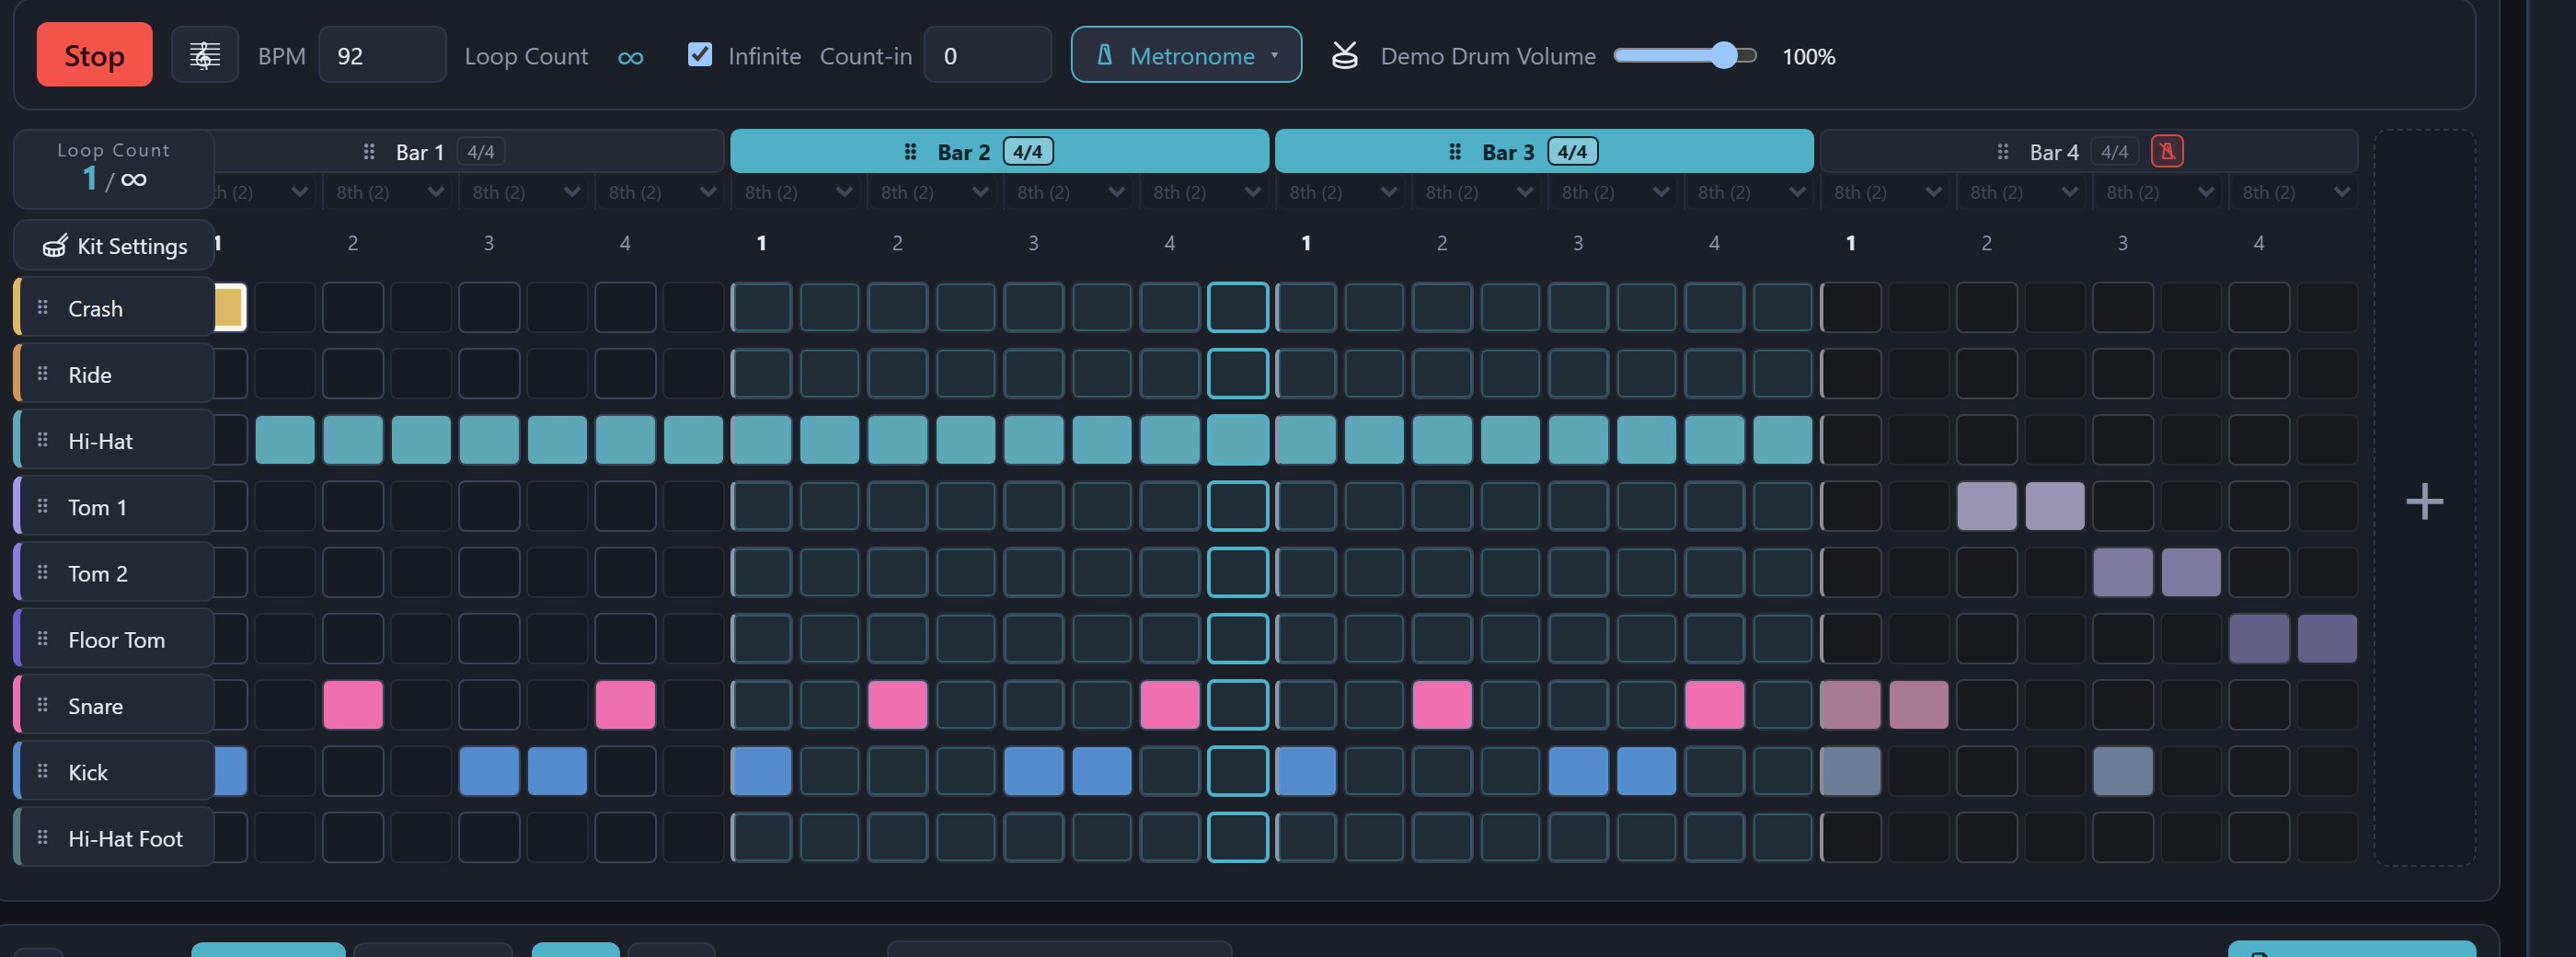The image size is (2576, 957).
Task: Select the Bar 4 header
Action: click(x=2089, y=151)
